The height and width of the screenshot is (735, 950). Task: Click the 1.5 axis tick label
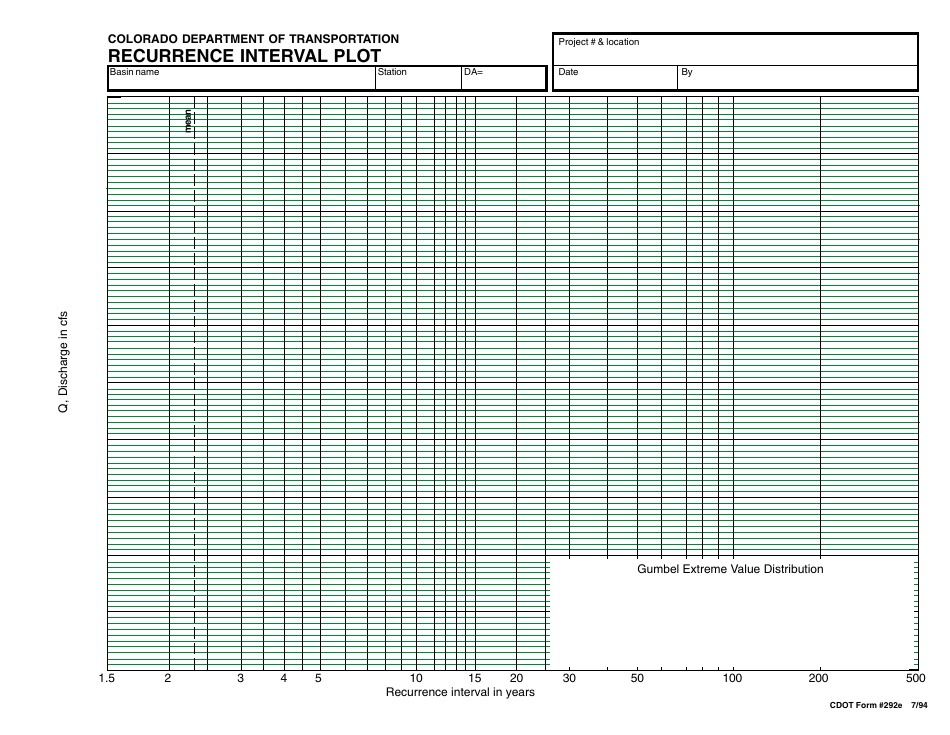coord(106,678)
